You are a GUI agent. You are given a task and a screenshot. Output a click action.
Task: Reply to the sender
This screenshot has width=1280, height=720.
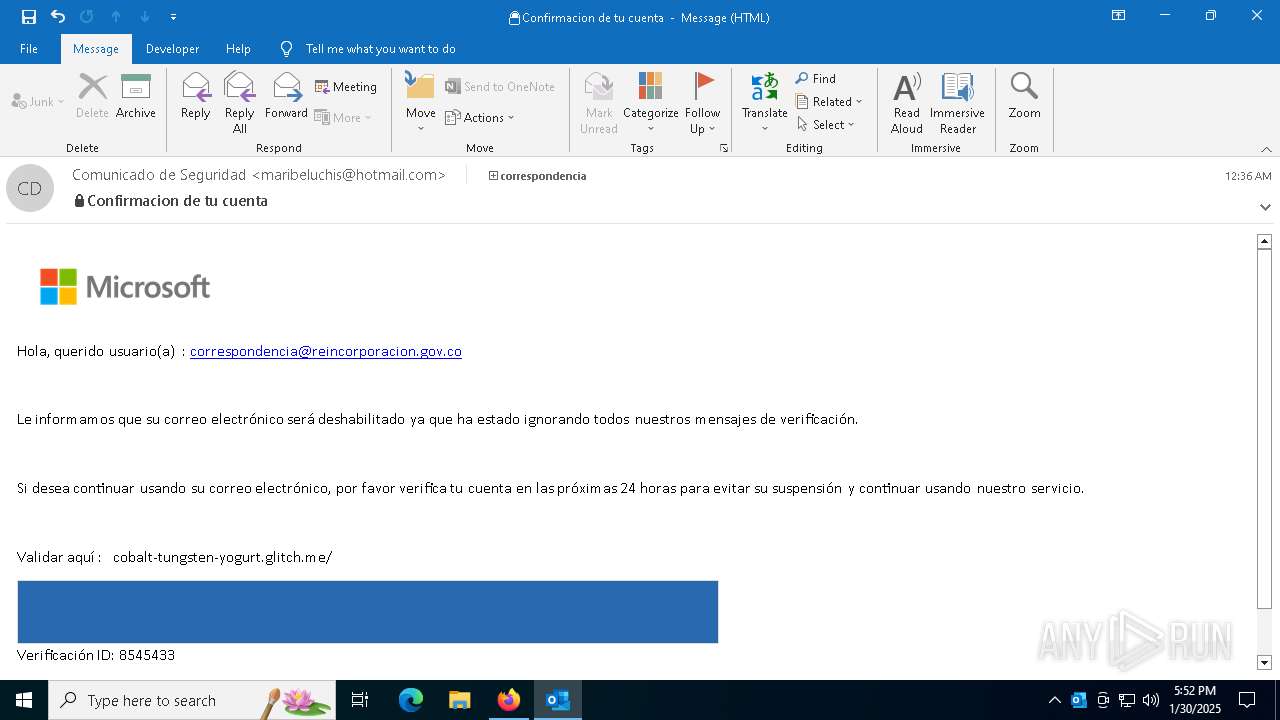[x=196, y=96]
